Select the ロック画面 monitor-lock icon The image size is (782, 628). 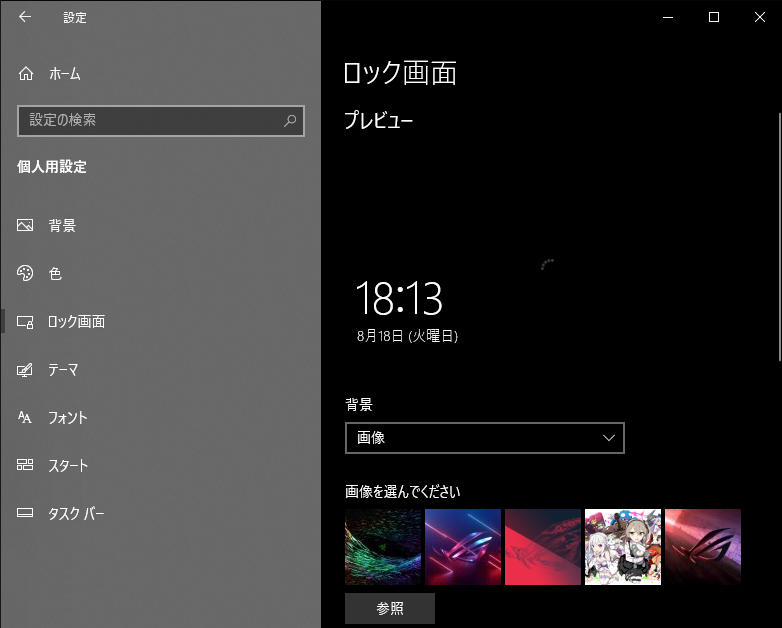coord(25,322)
